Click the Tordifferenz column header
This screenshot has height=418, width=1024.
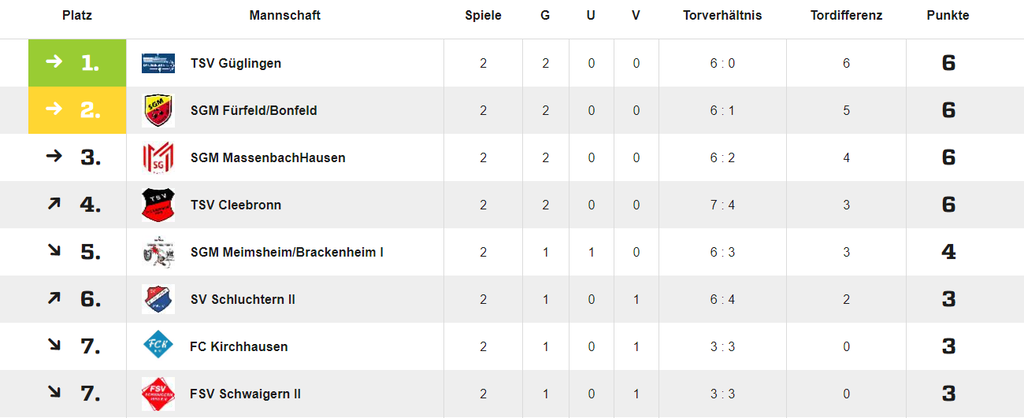tap(846, 16)
